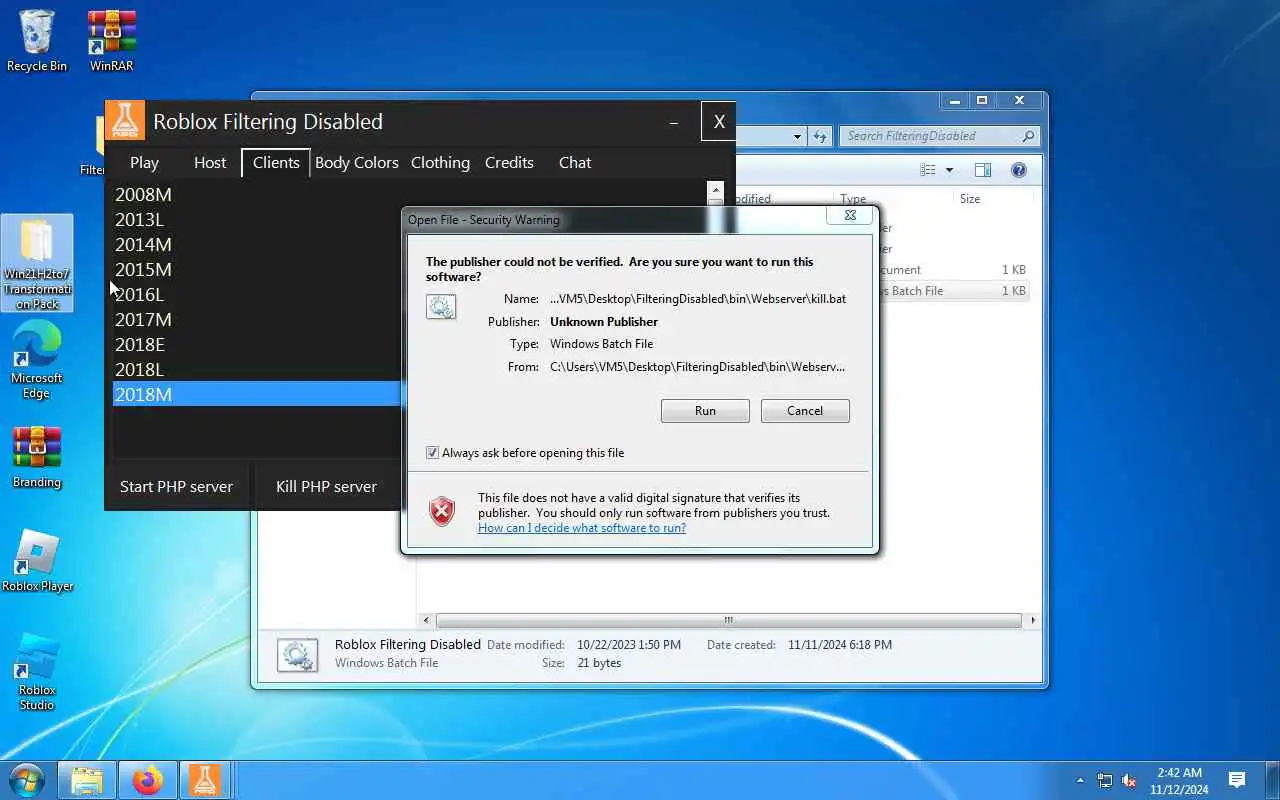
Task: Launch the Roblox Studio desktop shortcut
Action: (37, 672)
